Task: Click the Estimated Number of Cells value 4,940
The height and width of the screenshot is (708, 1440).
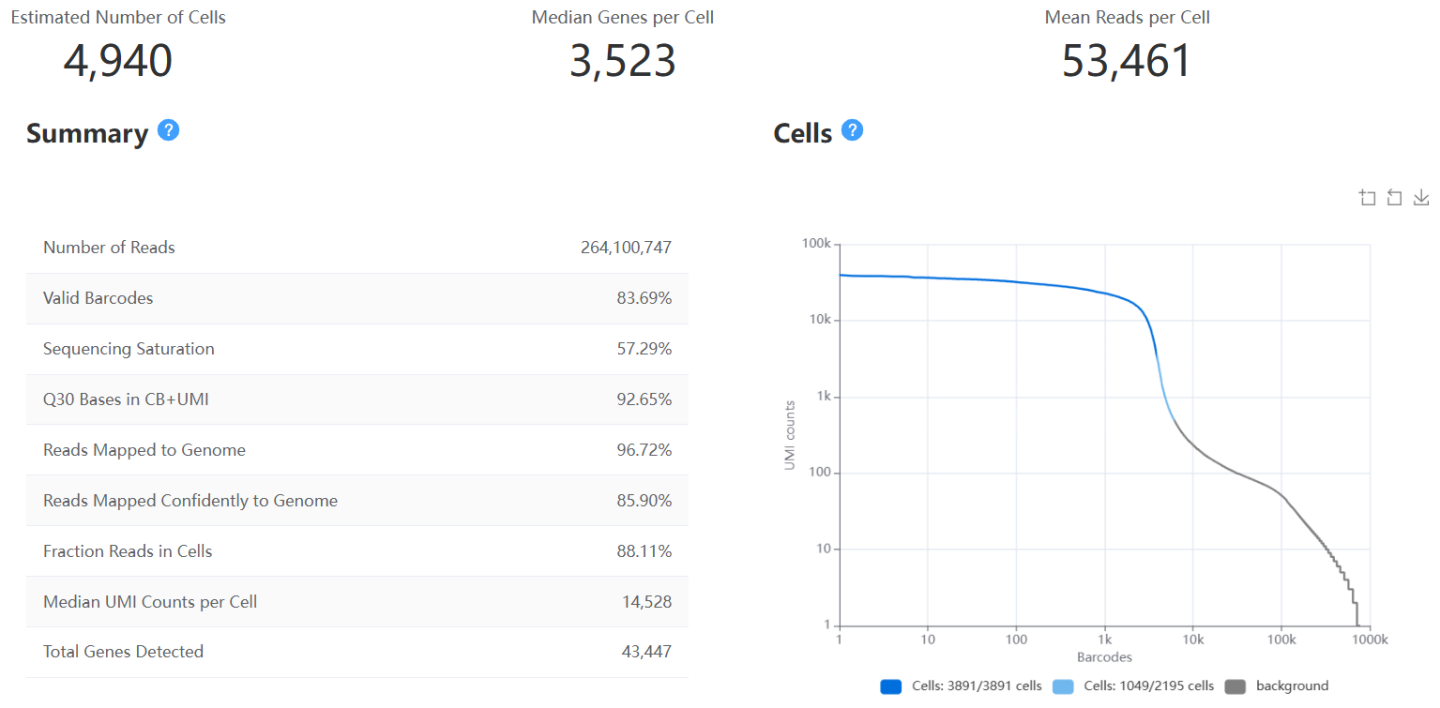Action: 118,61
